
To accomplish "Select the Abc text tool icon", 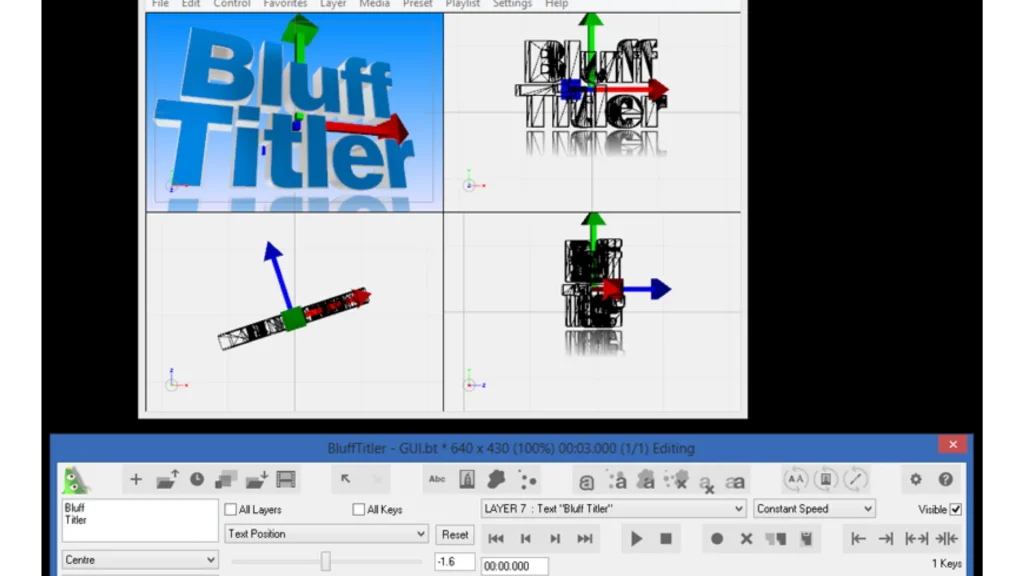I will [436, 479].
